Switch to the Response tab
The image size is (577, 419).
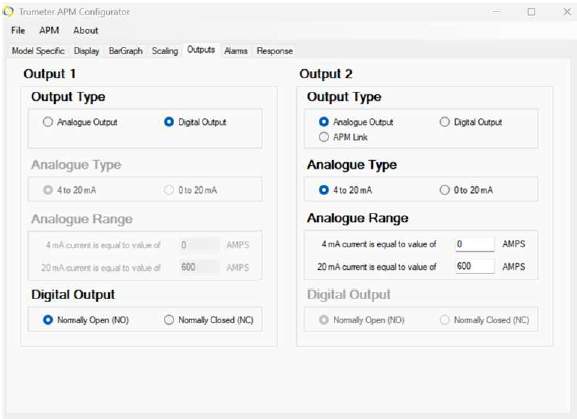coord(275,51)
